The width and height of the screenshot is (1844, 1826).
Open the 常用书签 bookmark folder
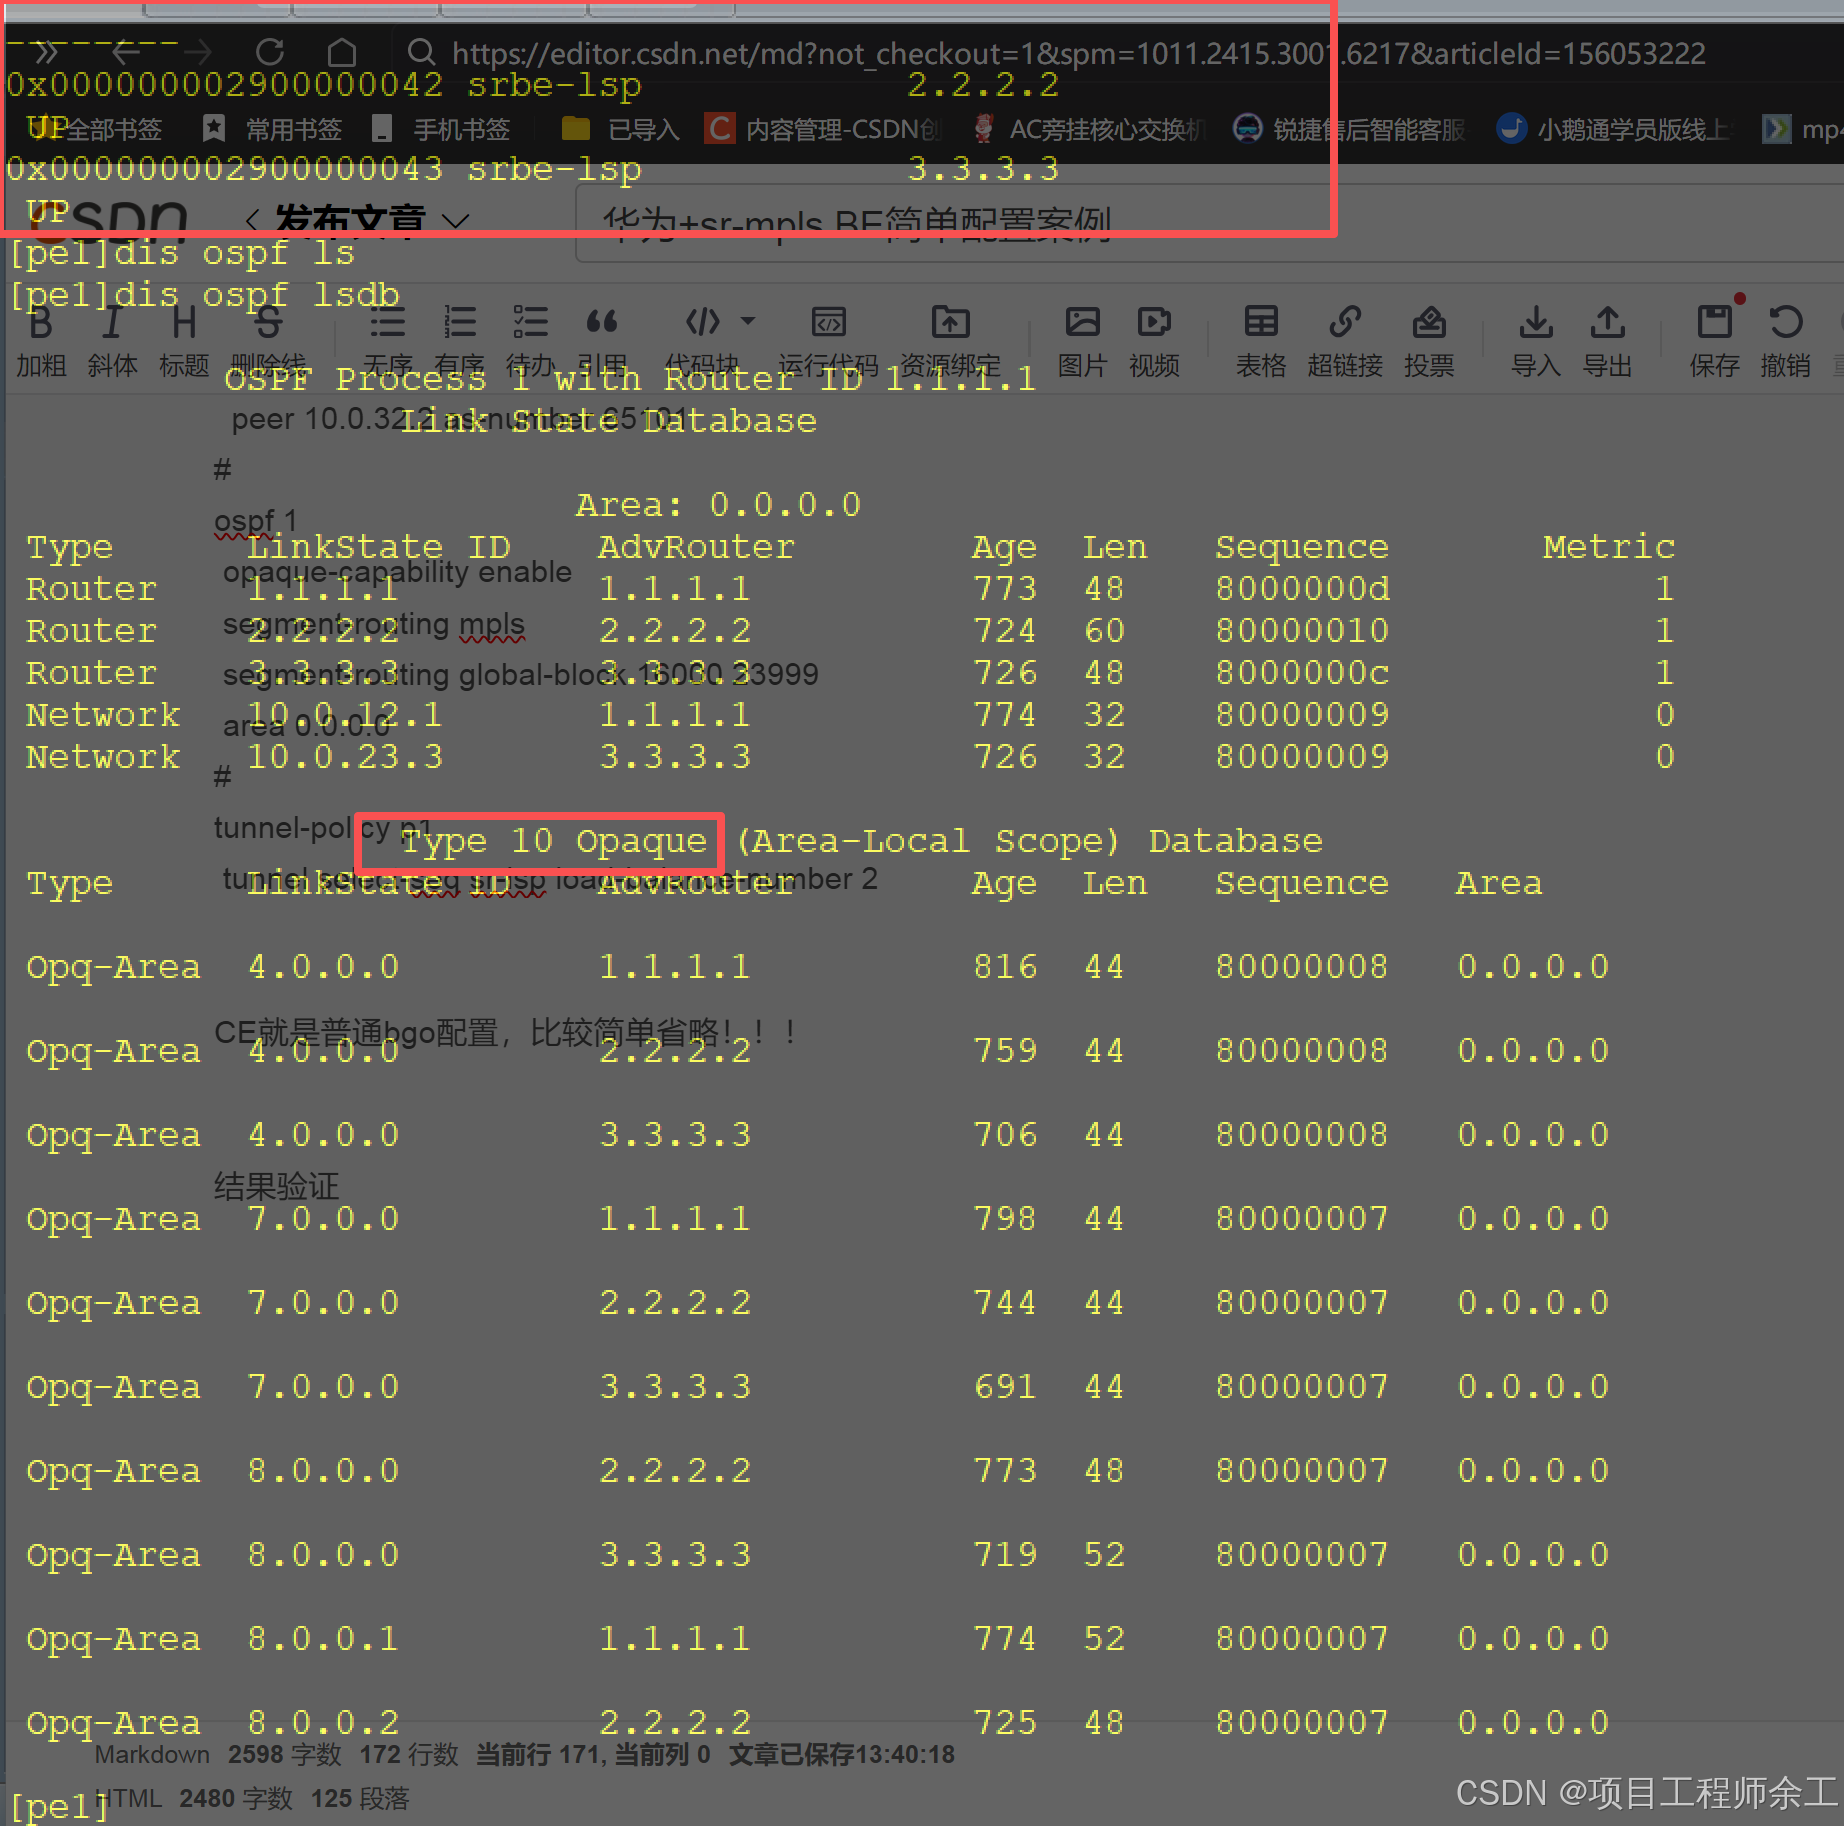tap(272, 129)
